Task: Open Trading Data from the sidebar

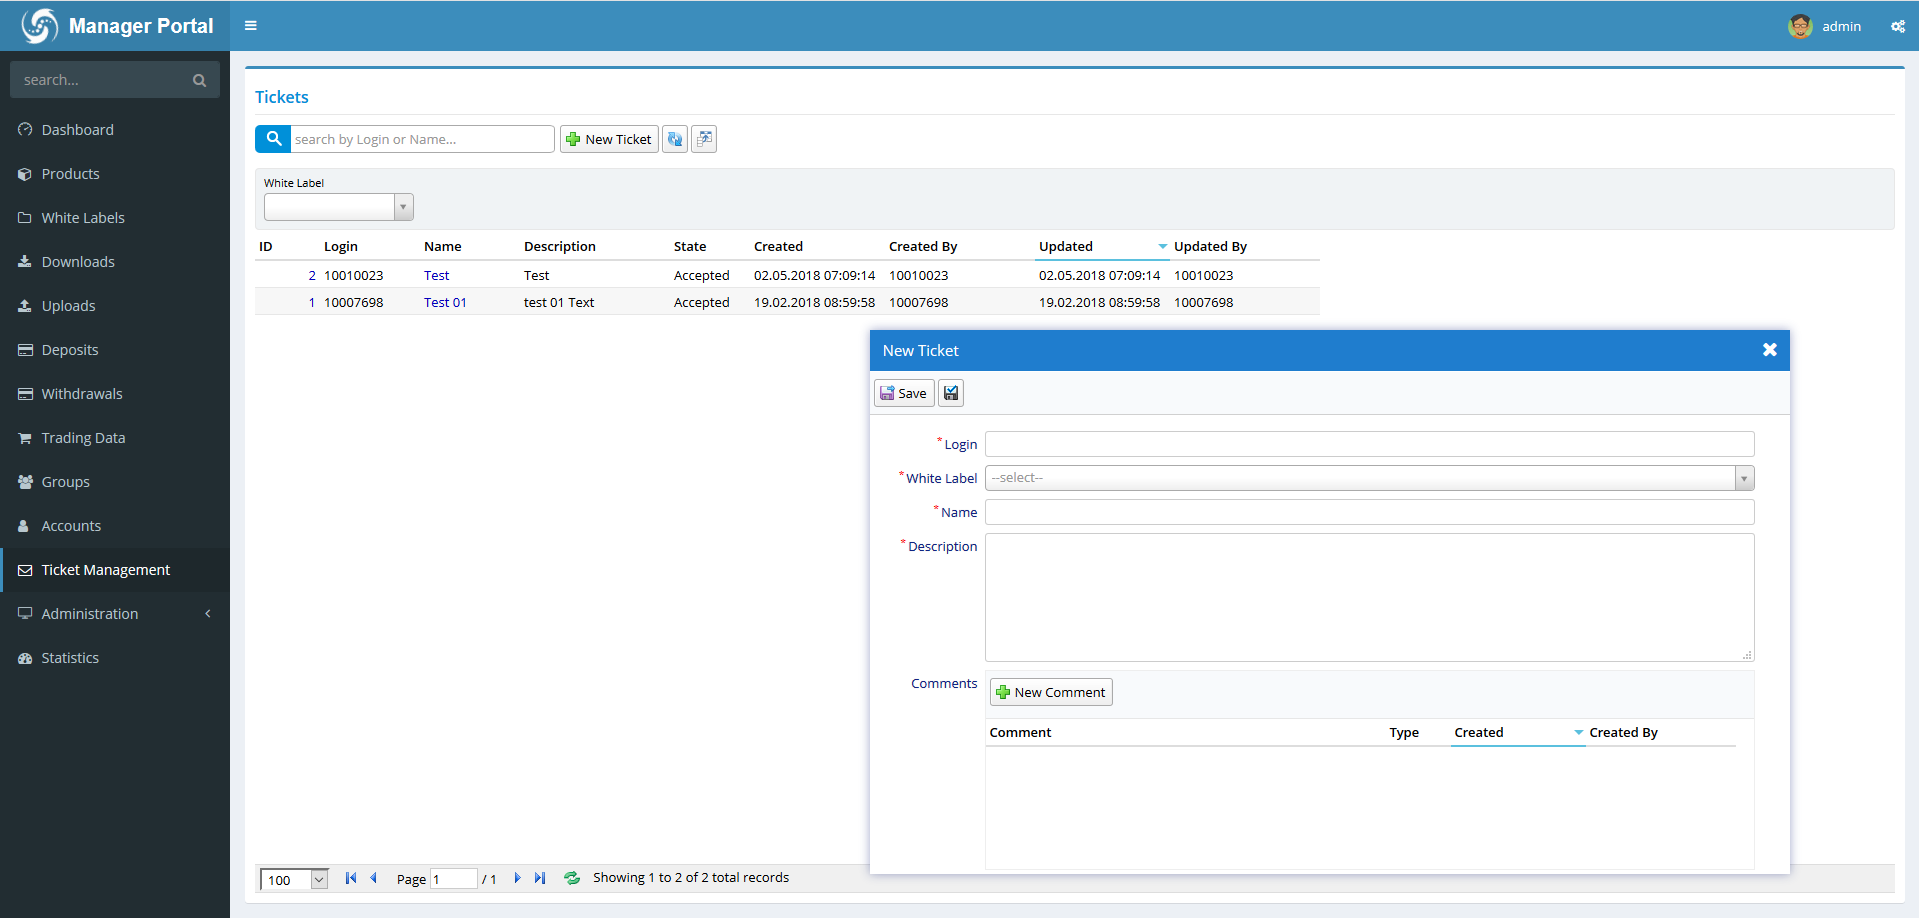Action: click(x=83, y=438)
